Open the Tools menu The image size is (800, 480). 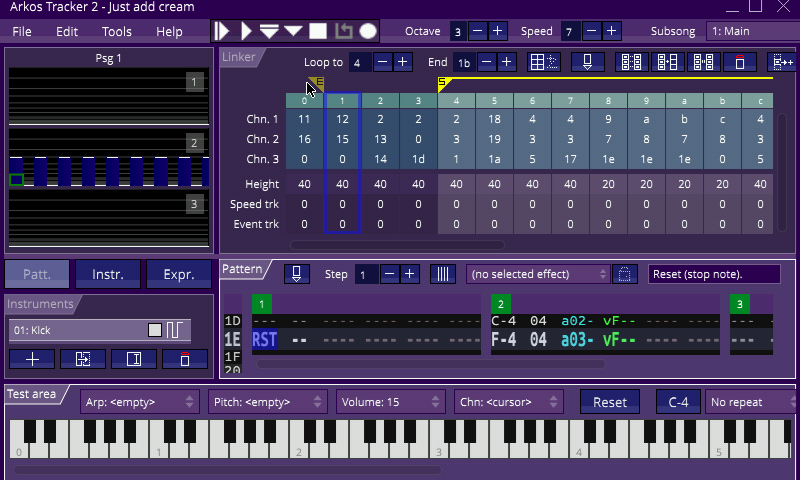click(x=117, y=31)
